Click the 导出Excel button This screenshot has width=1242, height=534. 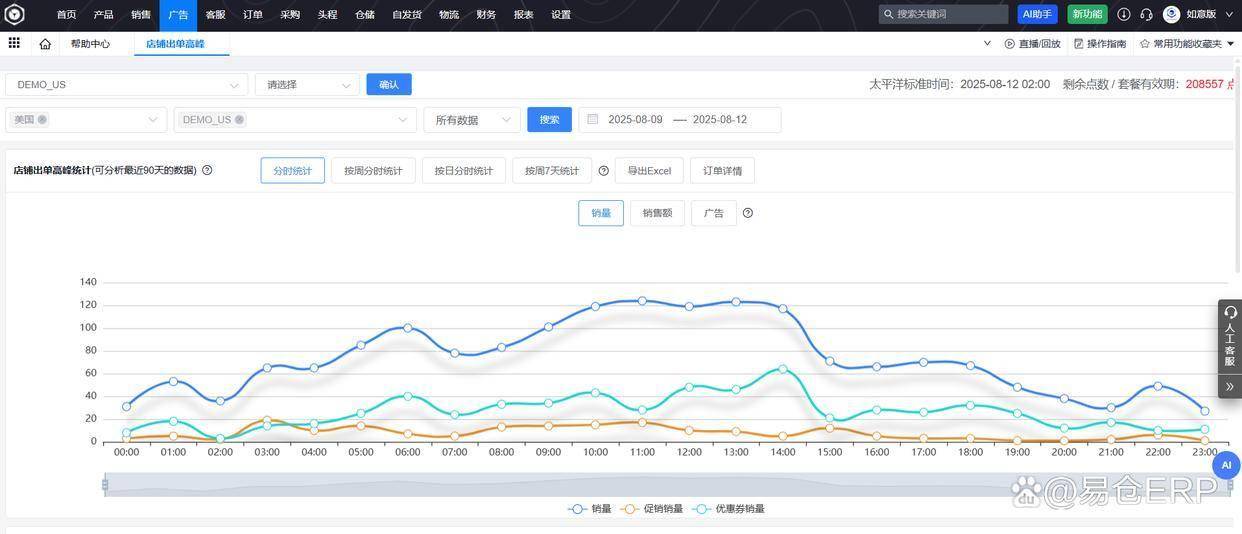(649, 171)
